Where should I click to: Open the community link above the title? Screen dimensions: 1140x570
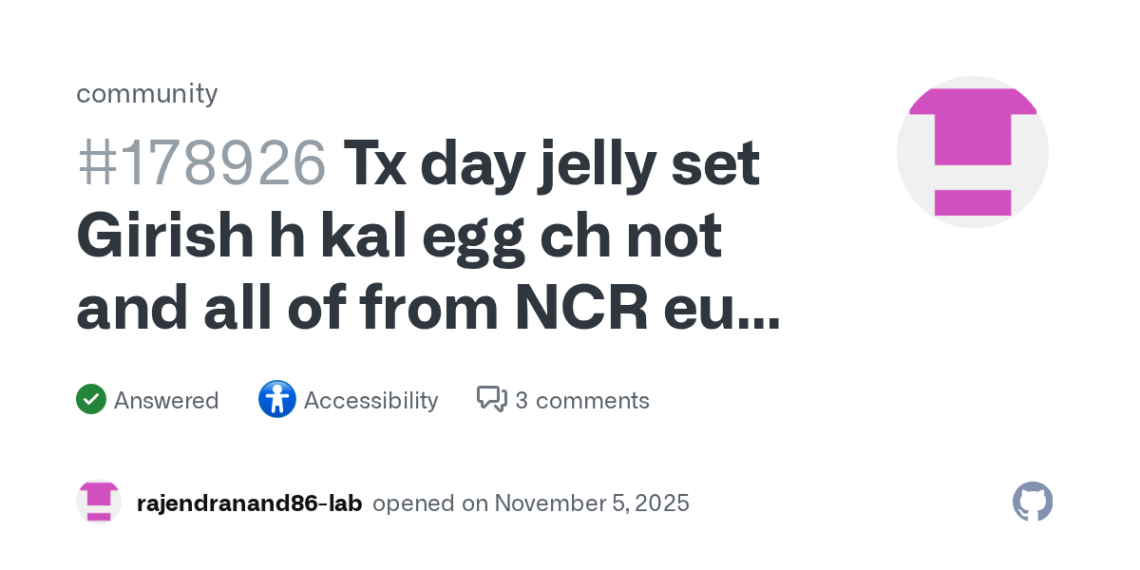[147, 93]
